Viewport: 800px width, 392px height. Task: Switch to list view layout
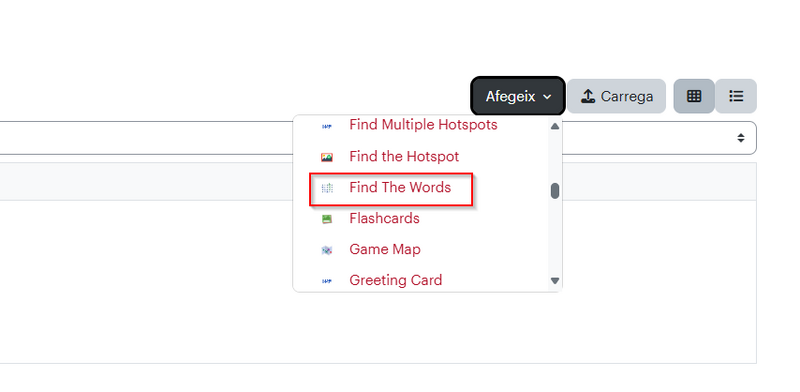click(736, 96)
